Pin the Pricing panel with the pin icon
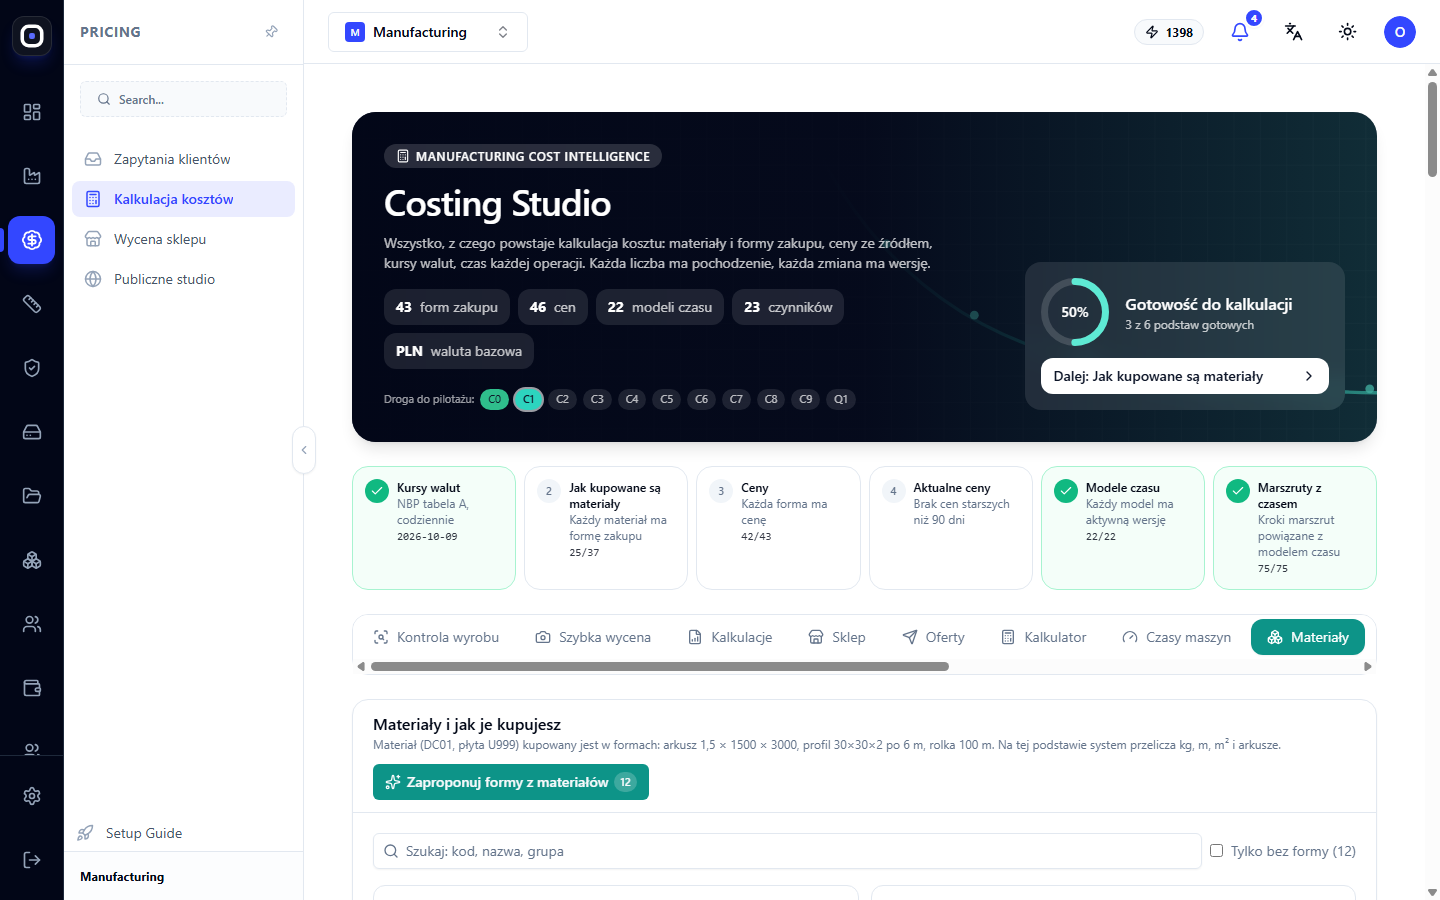Viewport: 1440px width, 900px height. point(271,32)
